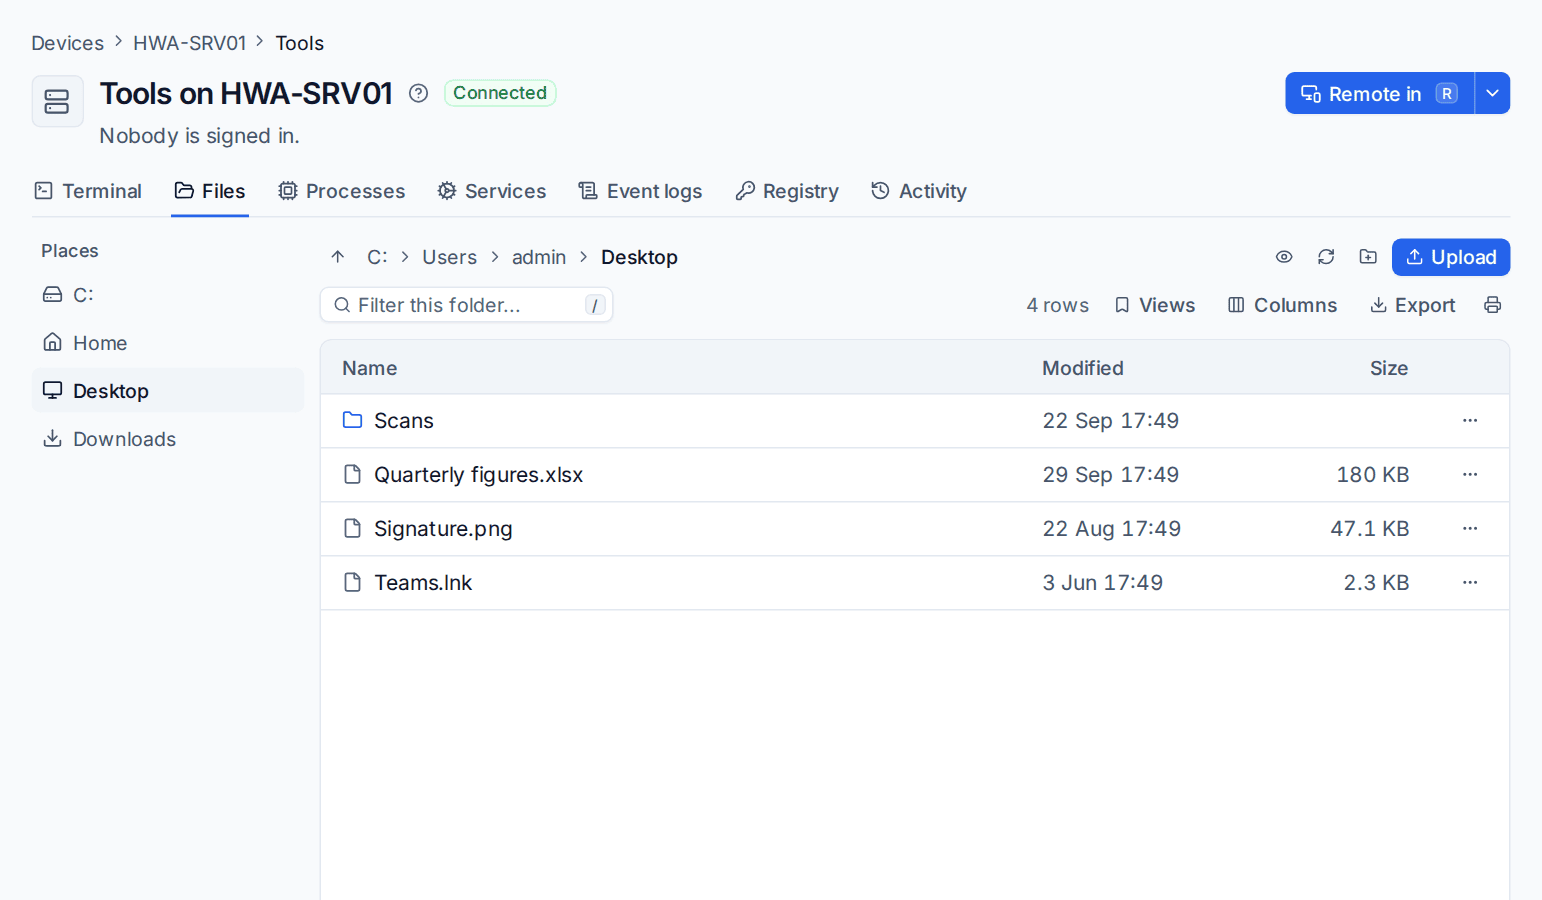Jump to C: in the path bar
This screenshot has height=900, width=1542.
(x=377, y=257)
